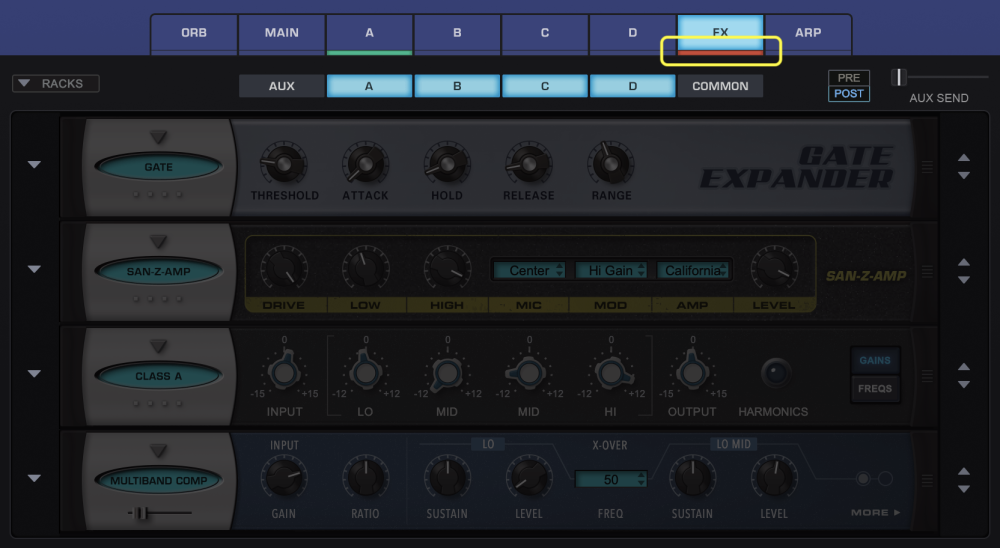1000x548 pixels.
Task: Toggle the GATE effect on or off
Action: [159, 167]
